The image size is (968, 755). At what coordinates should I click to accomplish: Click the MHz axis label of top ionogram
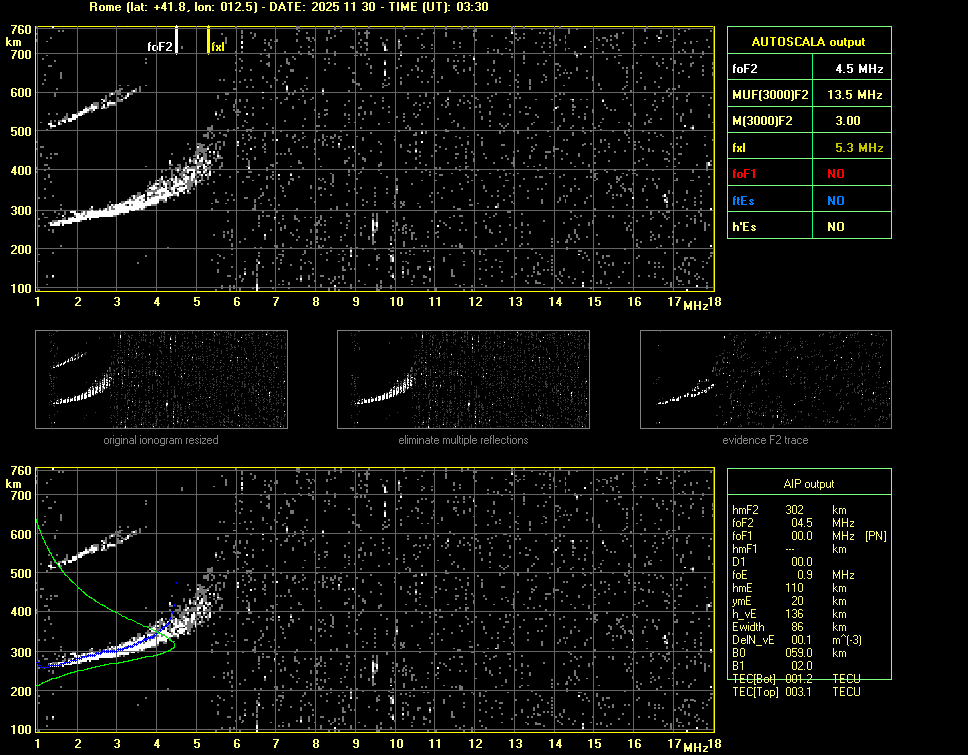coord(695,304)
